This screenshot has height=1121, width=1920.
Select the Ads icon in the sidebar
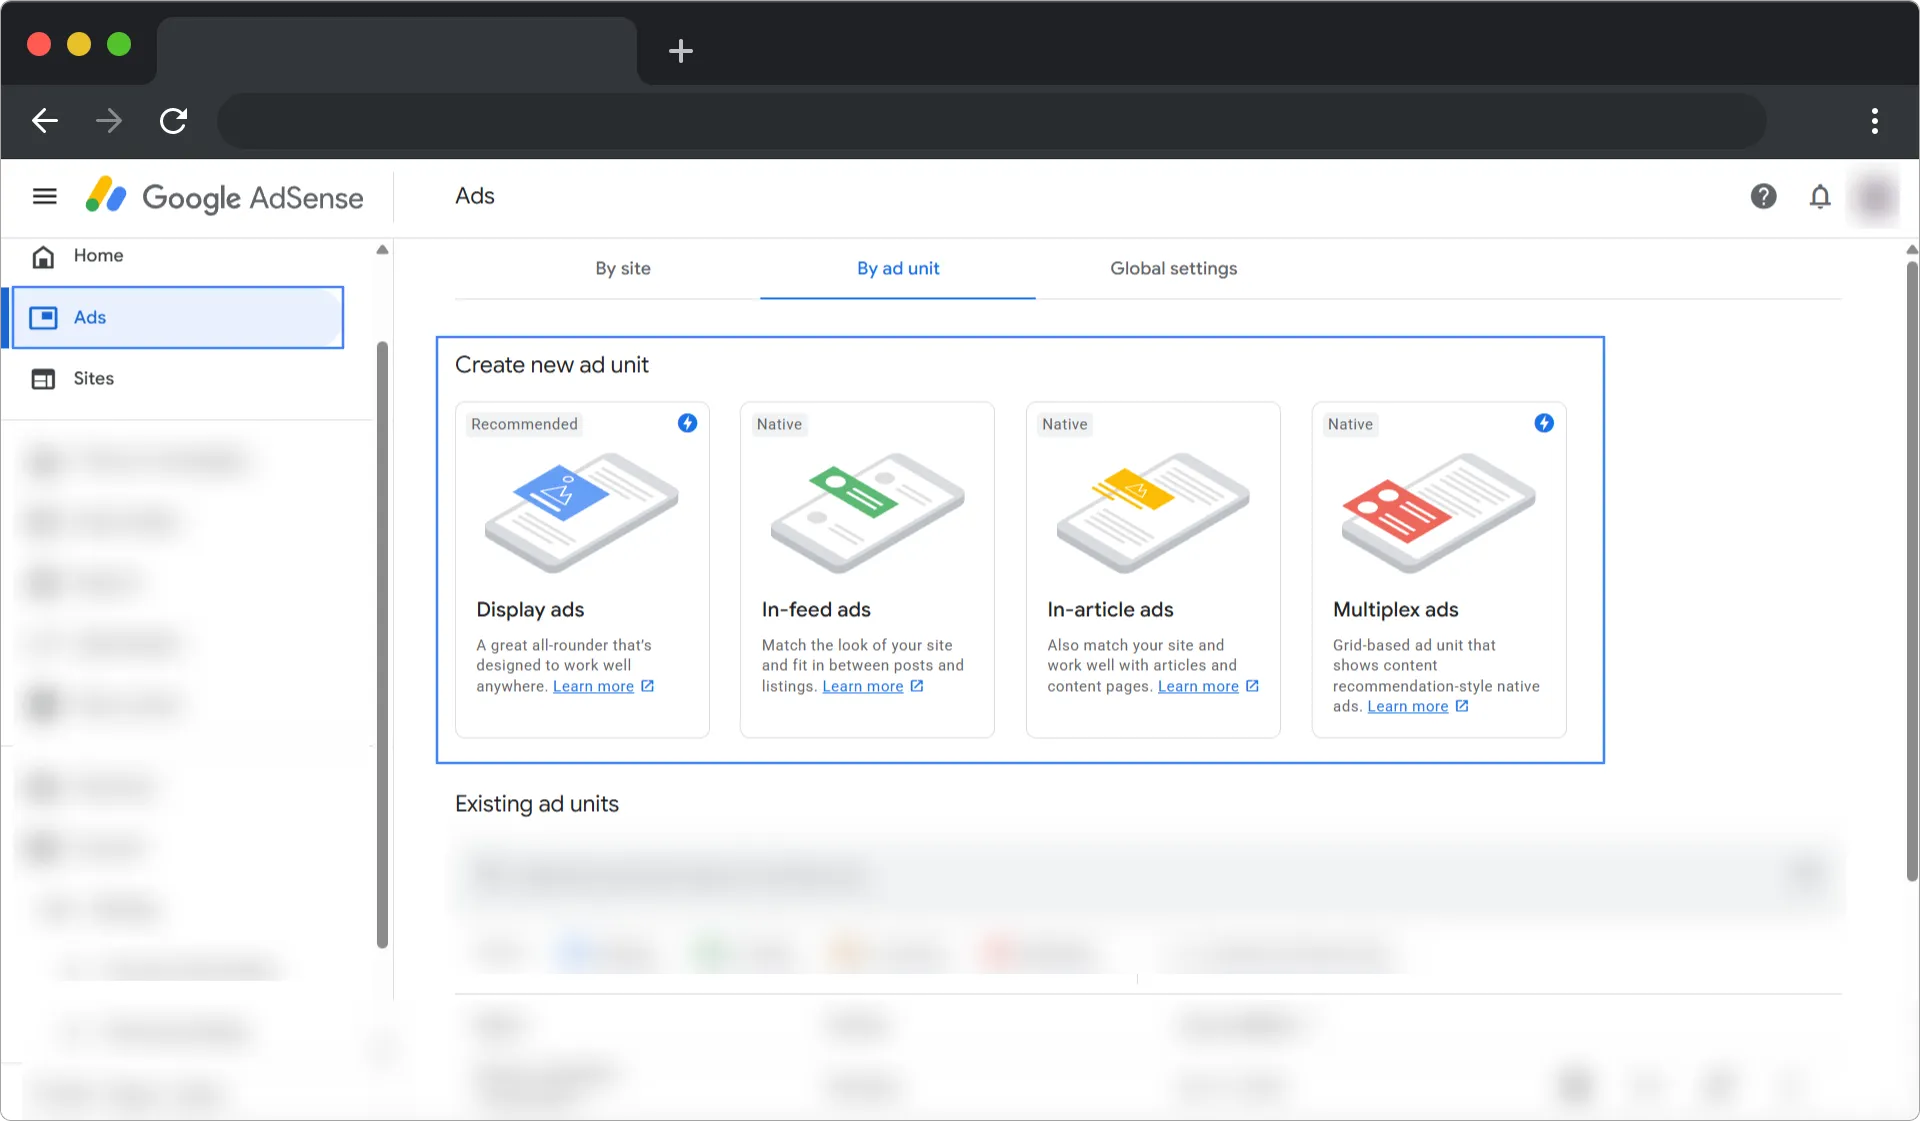point(44,317)
